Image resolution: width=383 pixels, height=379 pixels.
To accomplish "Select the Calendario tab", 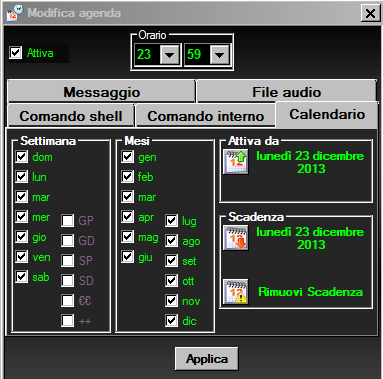I will click(327, 114).
